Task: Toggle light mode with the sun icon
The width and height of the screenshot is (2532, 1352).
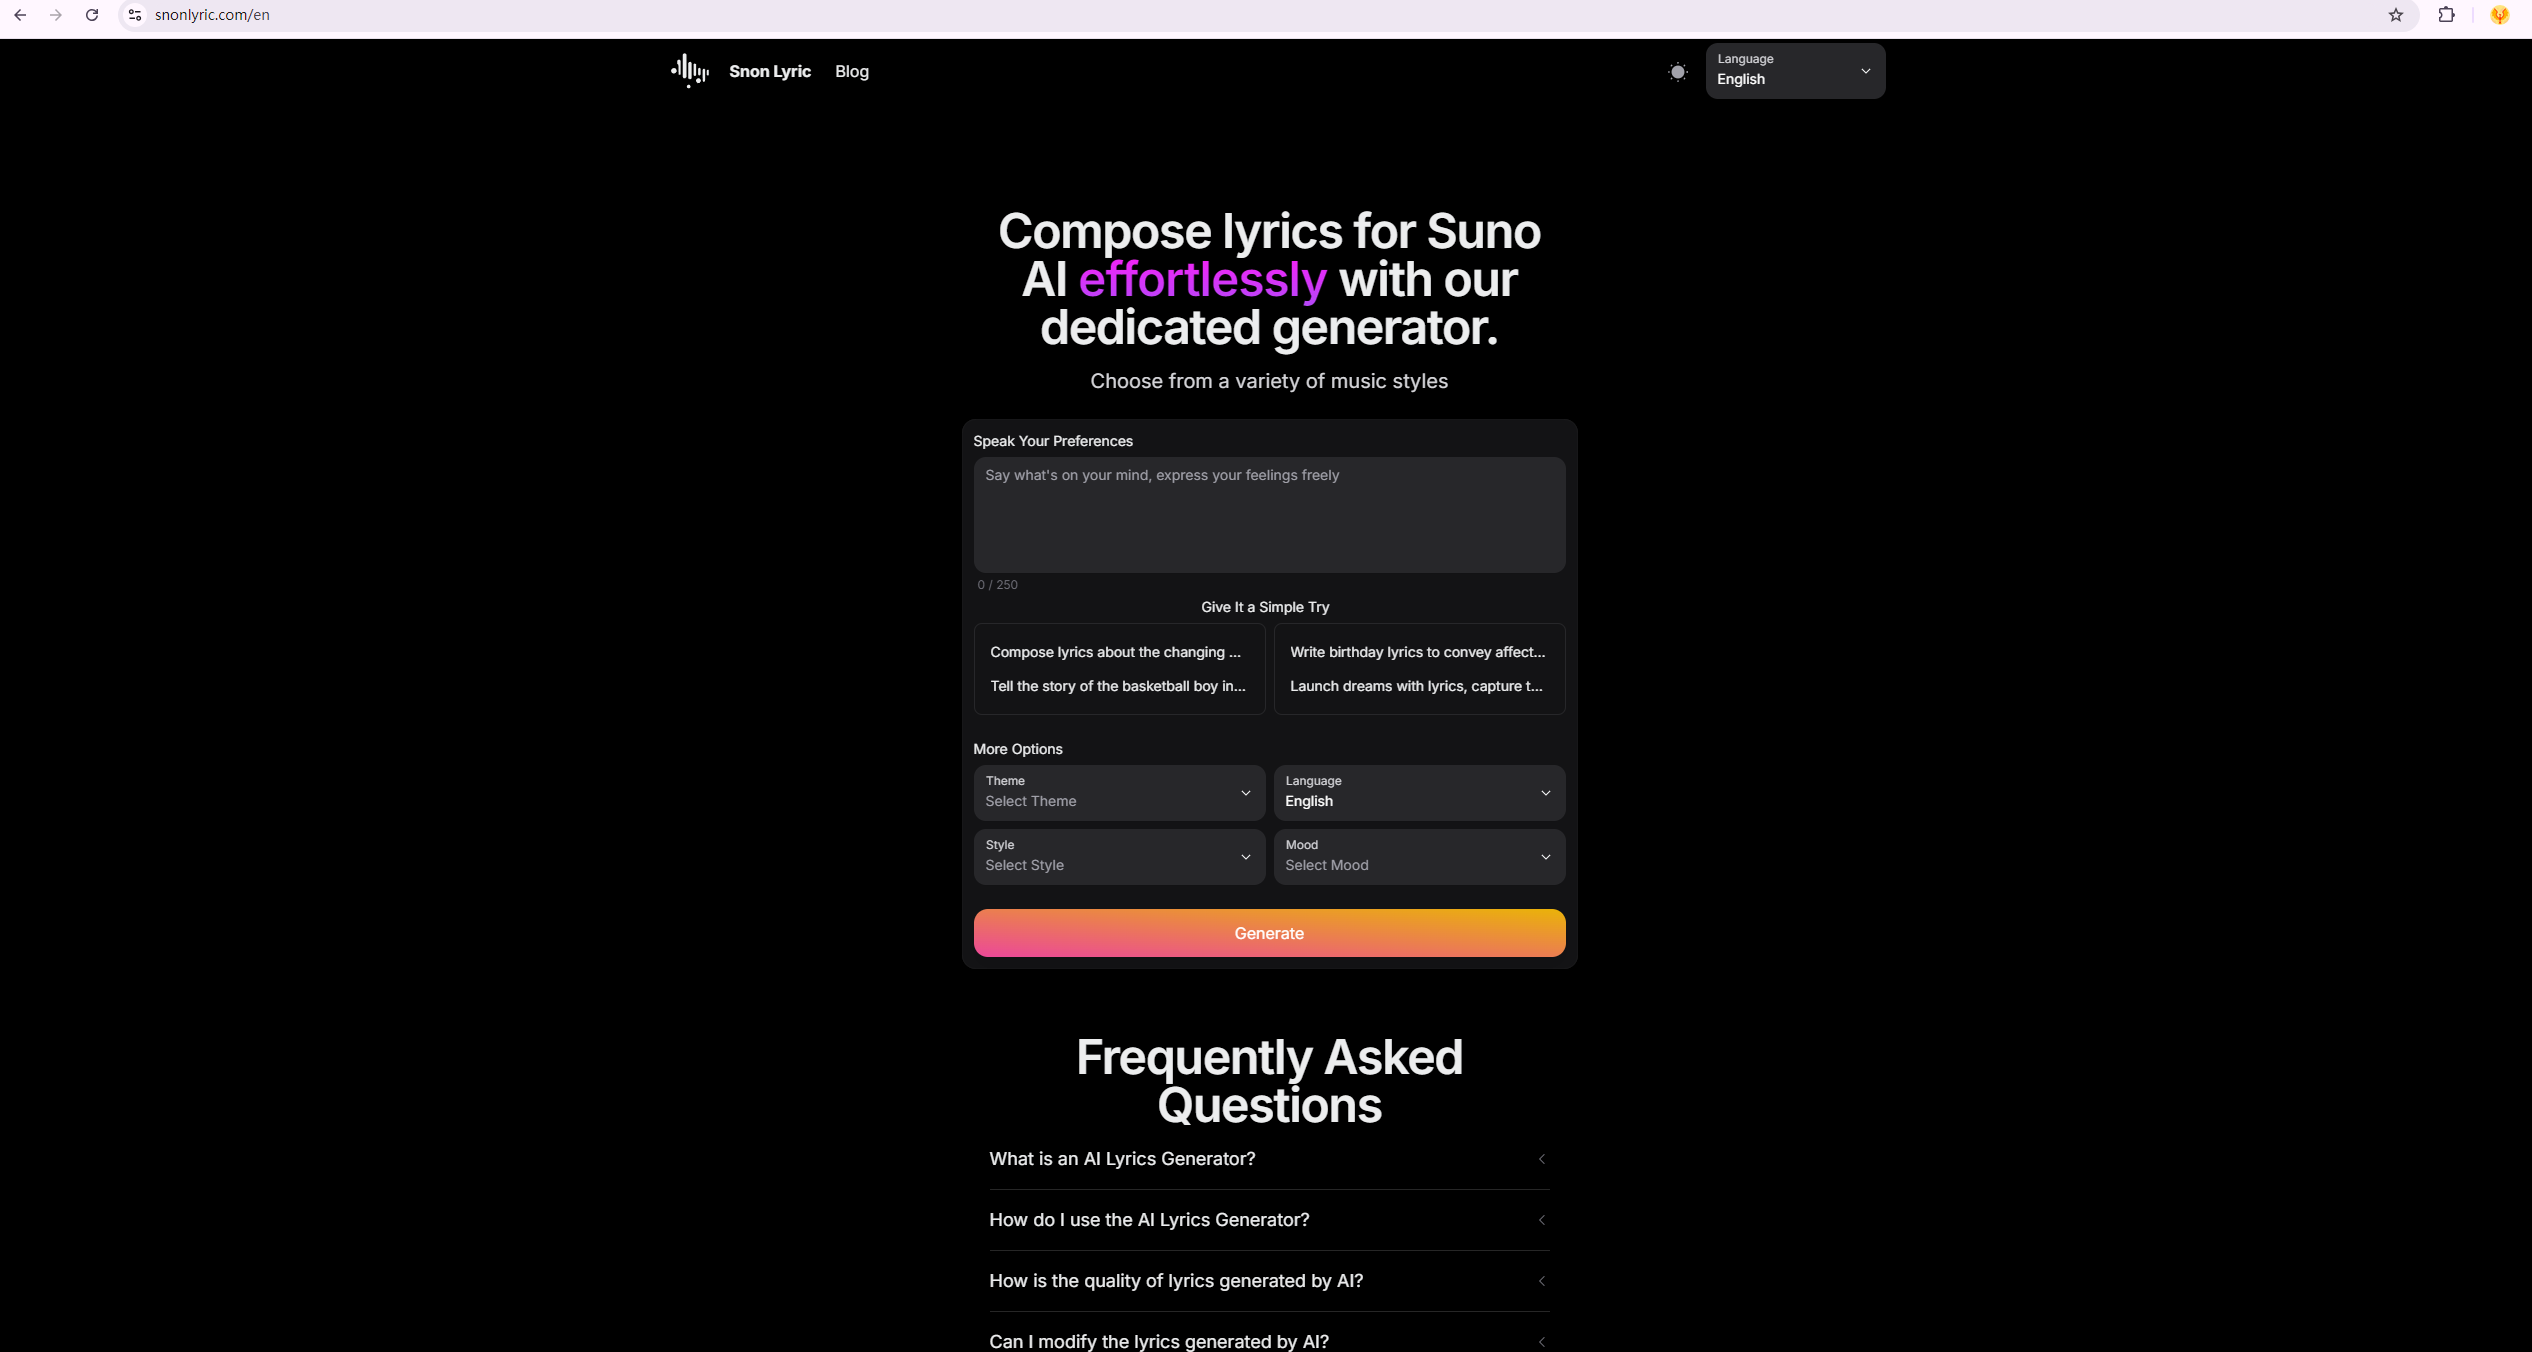Action: 1677,71
